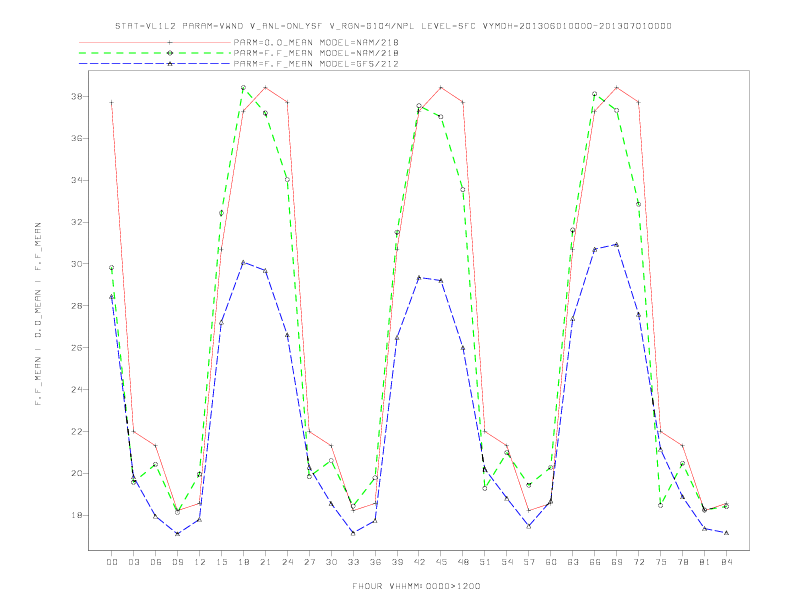
Task: Click x-axis tick label 00
Action: 112,562
